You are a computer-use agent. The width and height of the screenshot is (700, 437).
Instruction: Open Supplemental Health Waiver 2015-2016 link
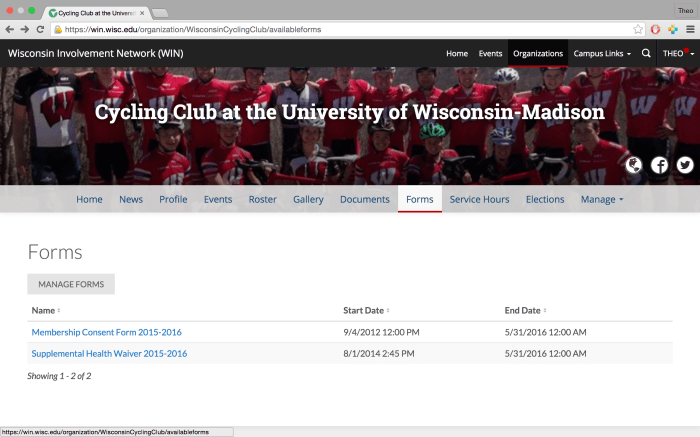pos(109,354)
